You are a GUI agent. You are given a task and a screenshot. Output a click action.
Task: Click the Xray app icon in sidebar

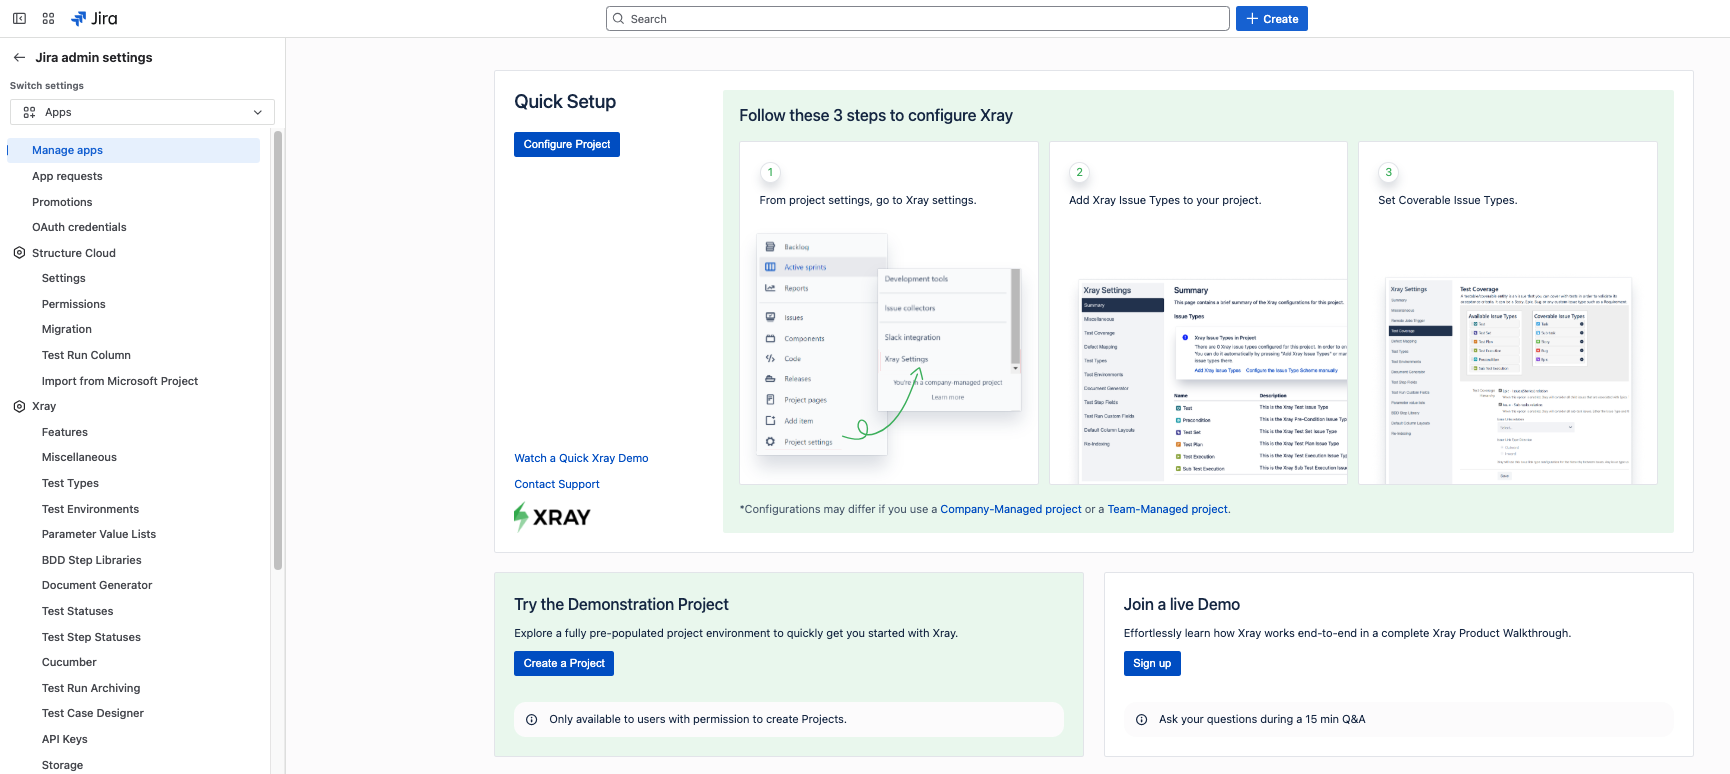(19, 406)
